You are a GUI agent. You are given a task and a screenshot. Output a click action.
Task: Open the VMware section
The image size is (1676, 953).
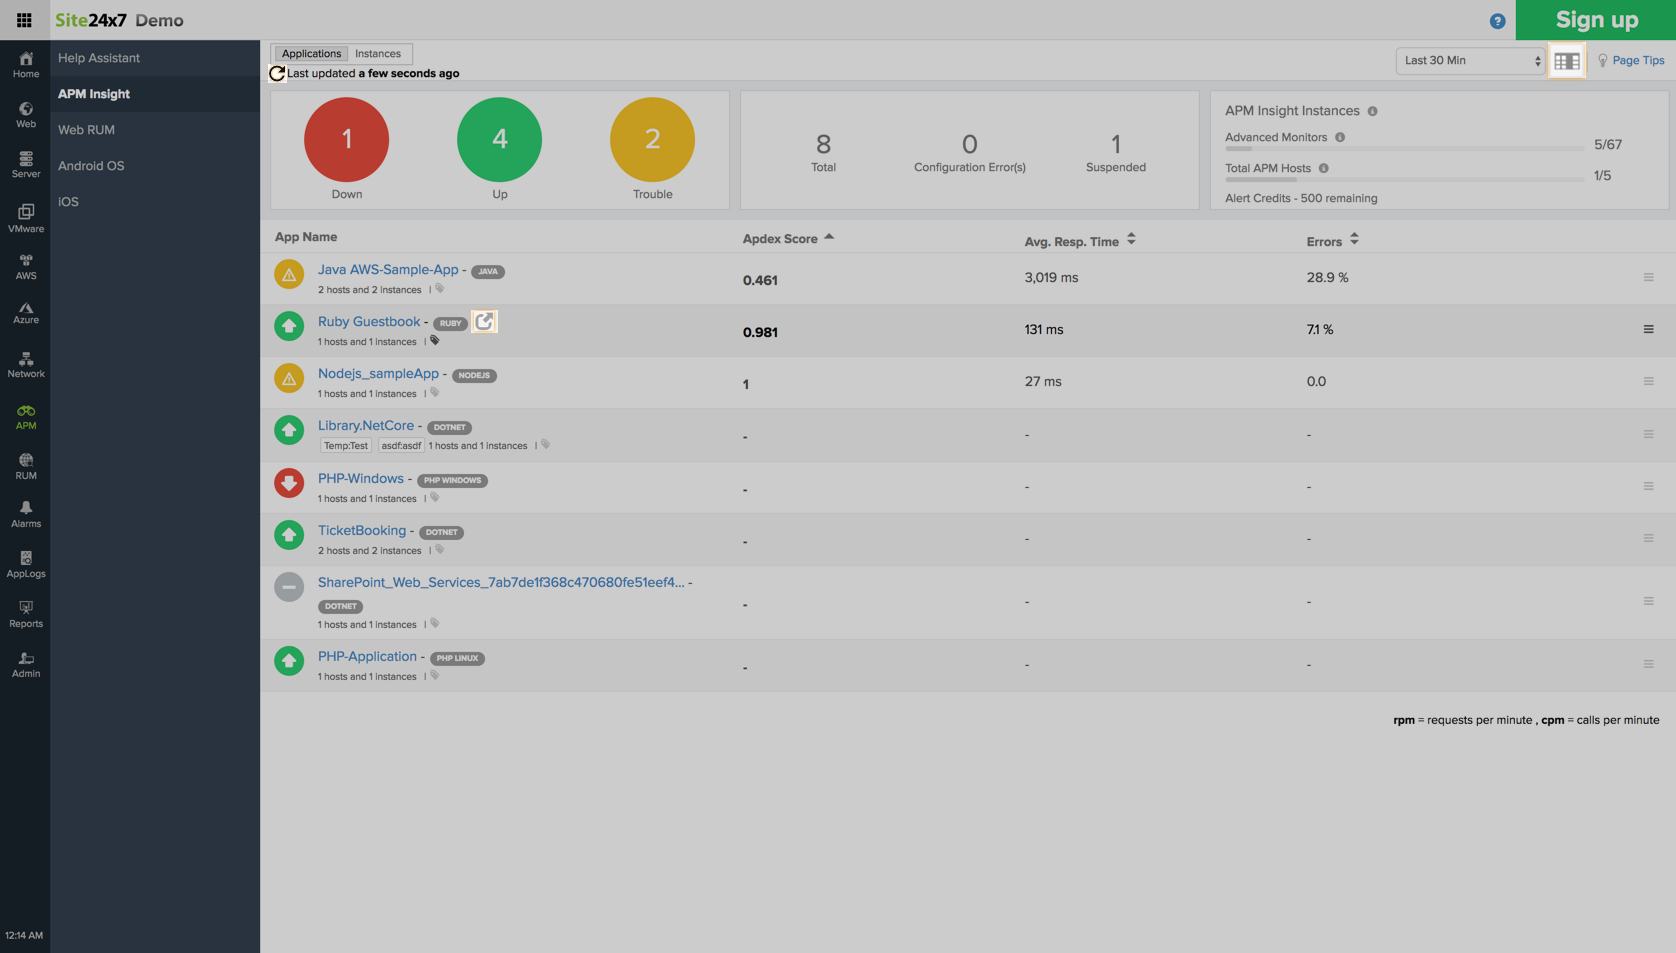coord(26,218)
